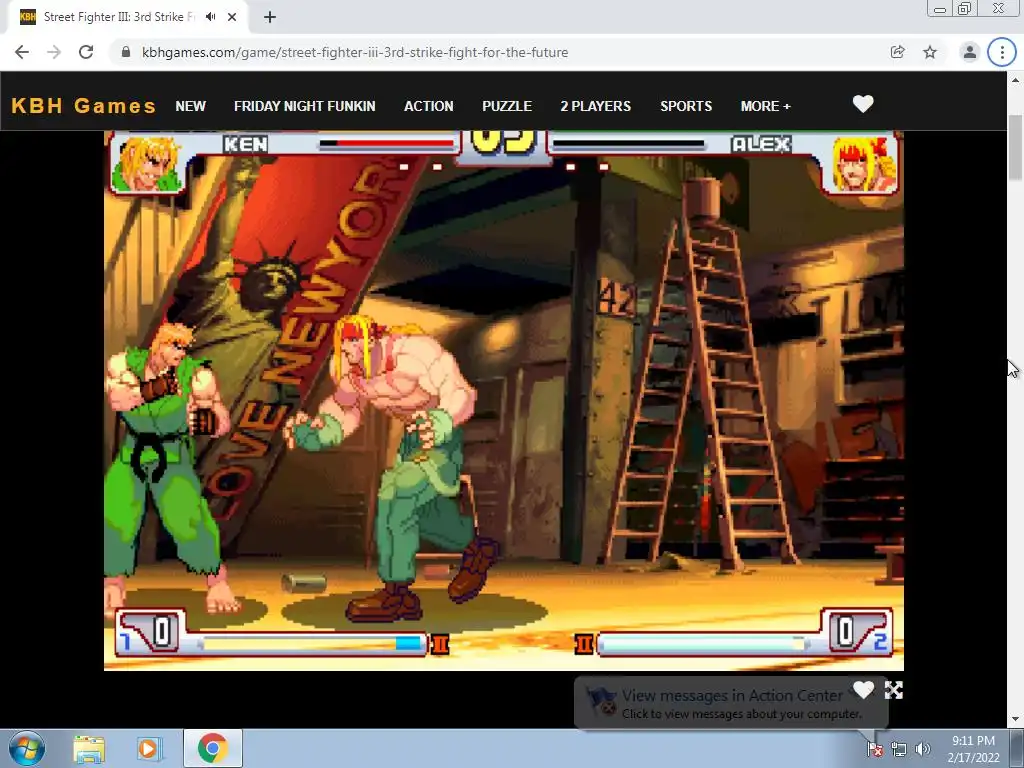Click Ken's red health bar
Screen dimensions: 1024x768
387,144
